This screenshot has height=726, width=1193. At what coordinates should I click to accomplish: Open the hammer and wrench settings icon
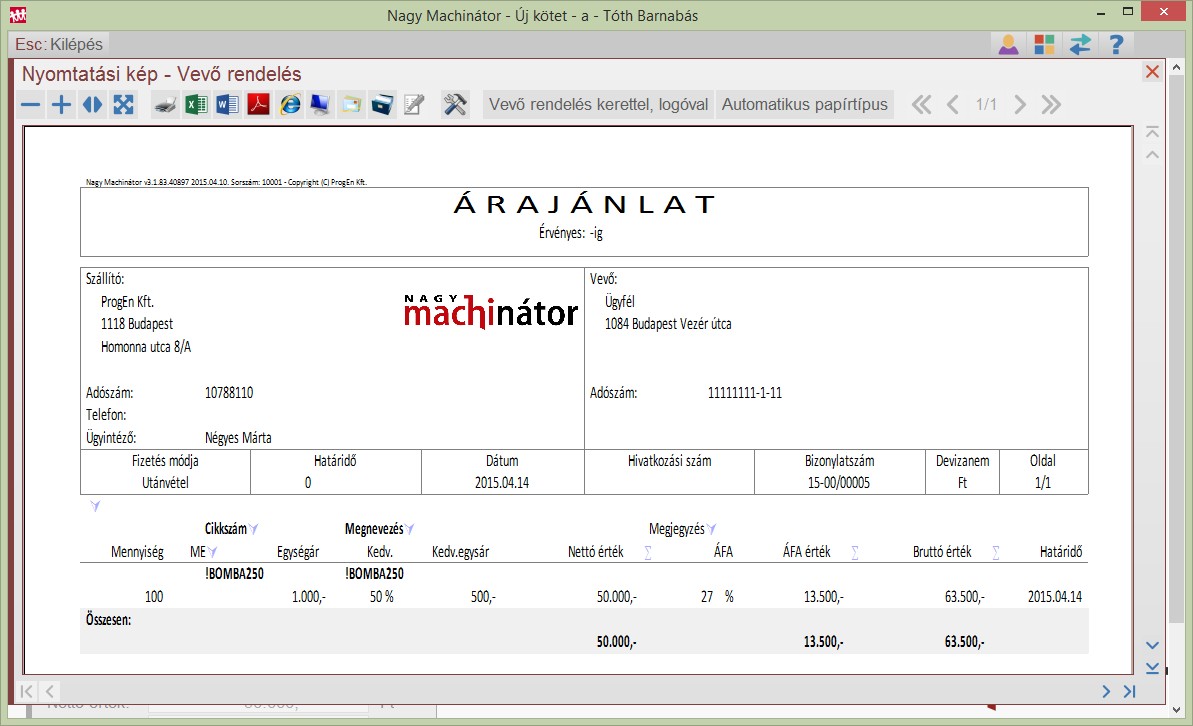(x=455, y=105)
